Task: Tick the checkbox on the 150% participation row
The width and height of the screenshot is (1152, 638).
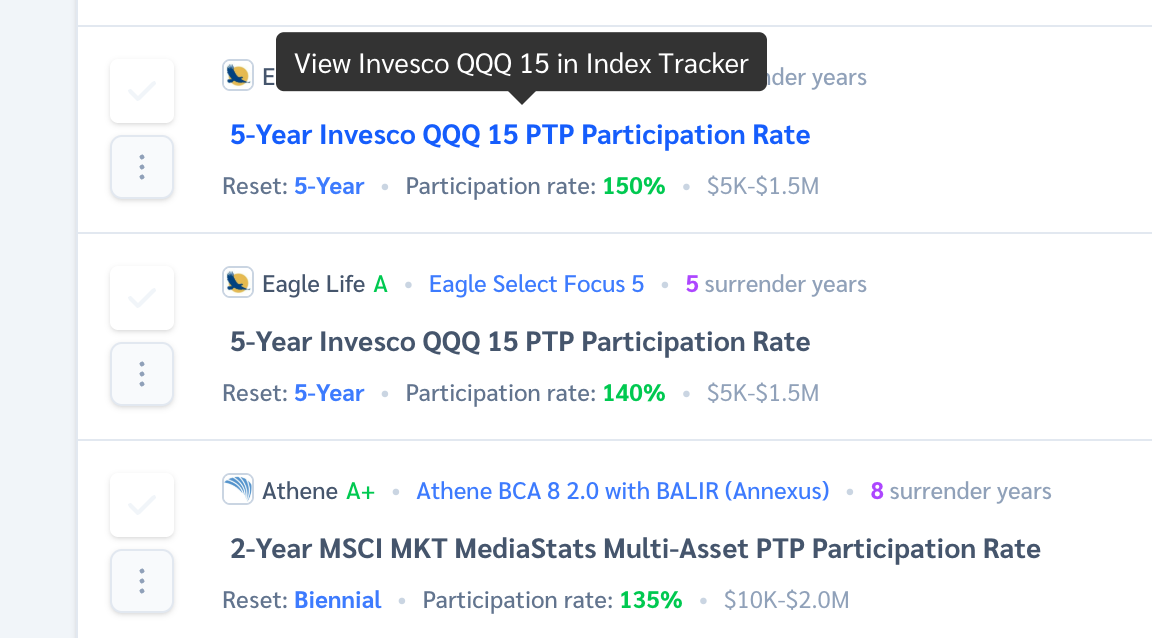Action: click(x=142, y=91)
